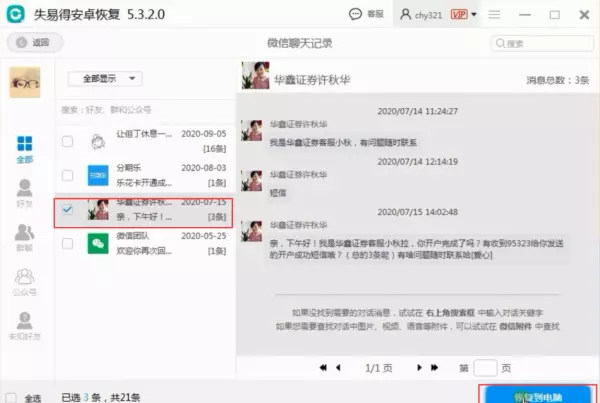
Task: Click the profile avatar with glasses
Action: tap(25, 82)
